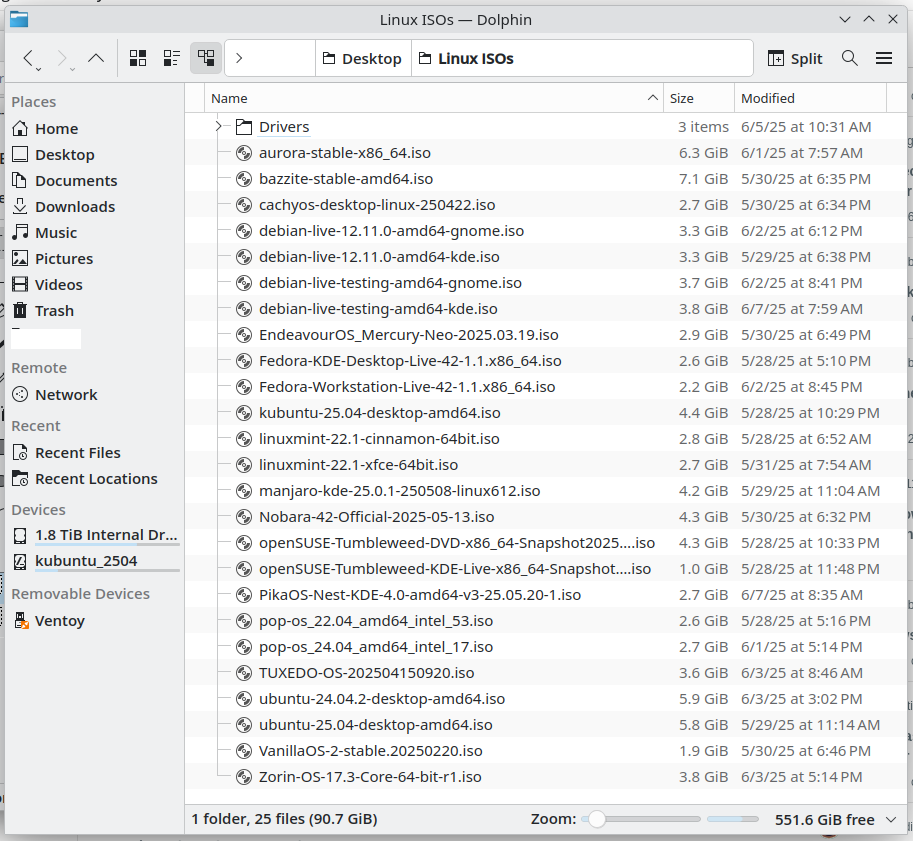The height and width of the screenshot is (841, 913).
Task: Select cachyos-desktop-linux-250422.iso
Action: pos(377,205)
